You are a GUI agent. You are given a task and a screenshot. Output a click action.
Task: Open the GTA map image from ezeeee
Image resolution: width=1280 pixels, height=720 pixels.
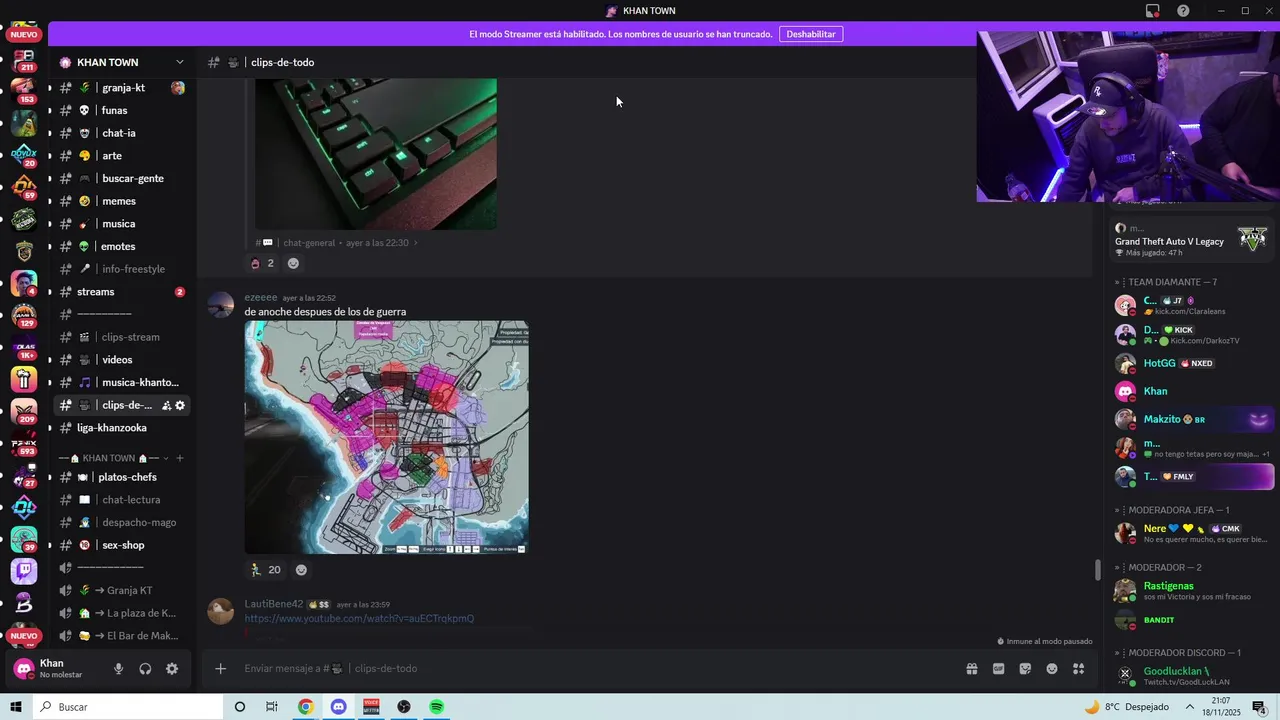pyautogui.click(x=387, y=437)
